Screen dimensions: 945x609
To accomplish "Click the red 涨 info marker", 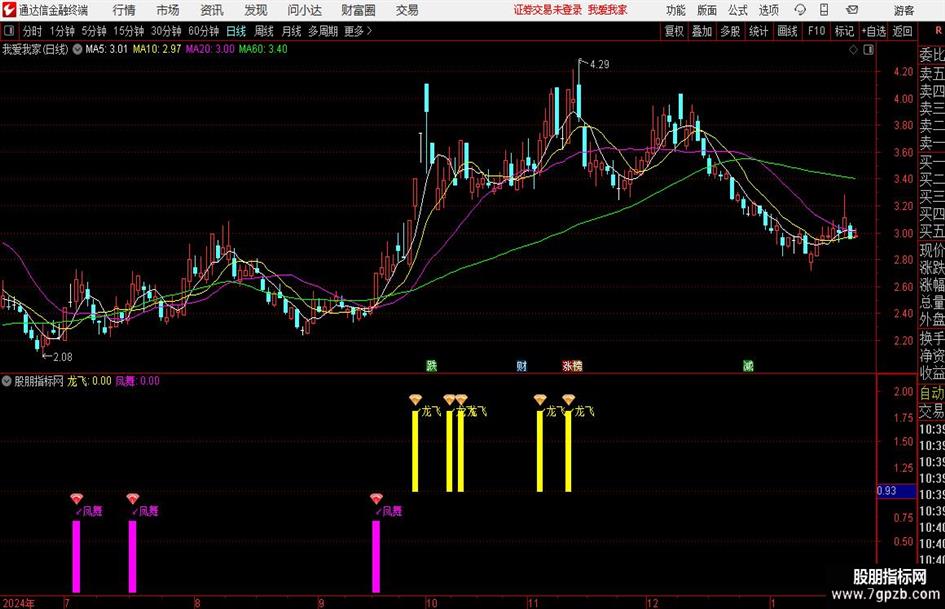I will click(567, 365).
